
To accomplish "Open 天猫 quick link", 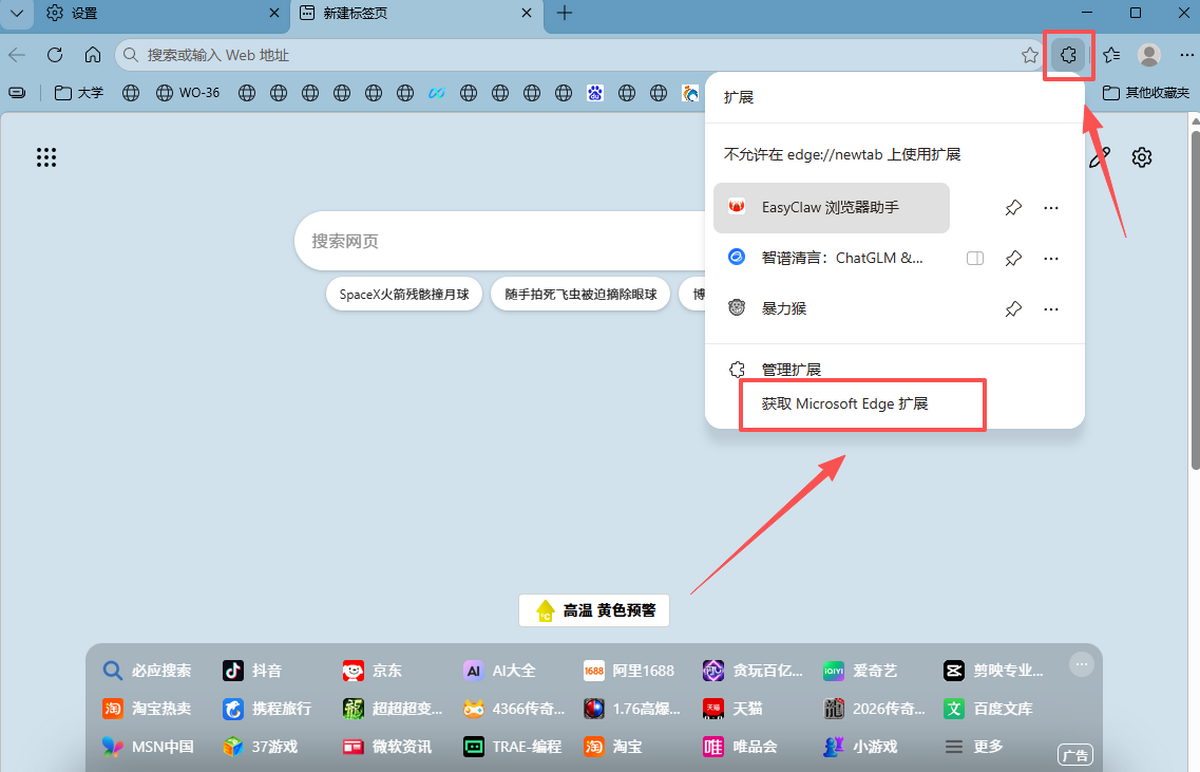I will coord(732,708).
